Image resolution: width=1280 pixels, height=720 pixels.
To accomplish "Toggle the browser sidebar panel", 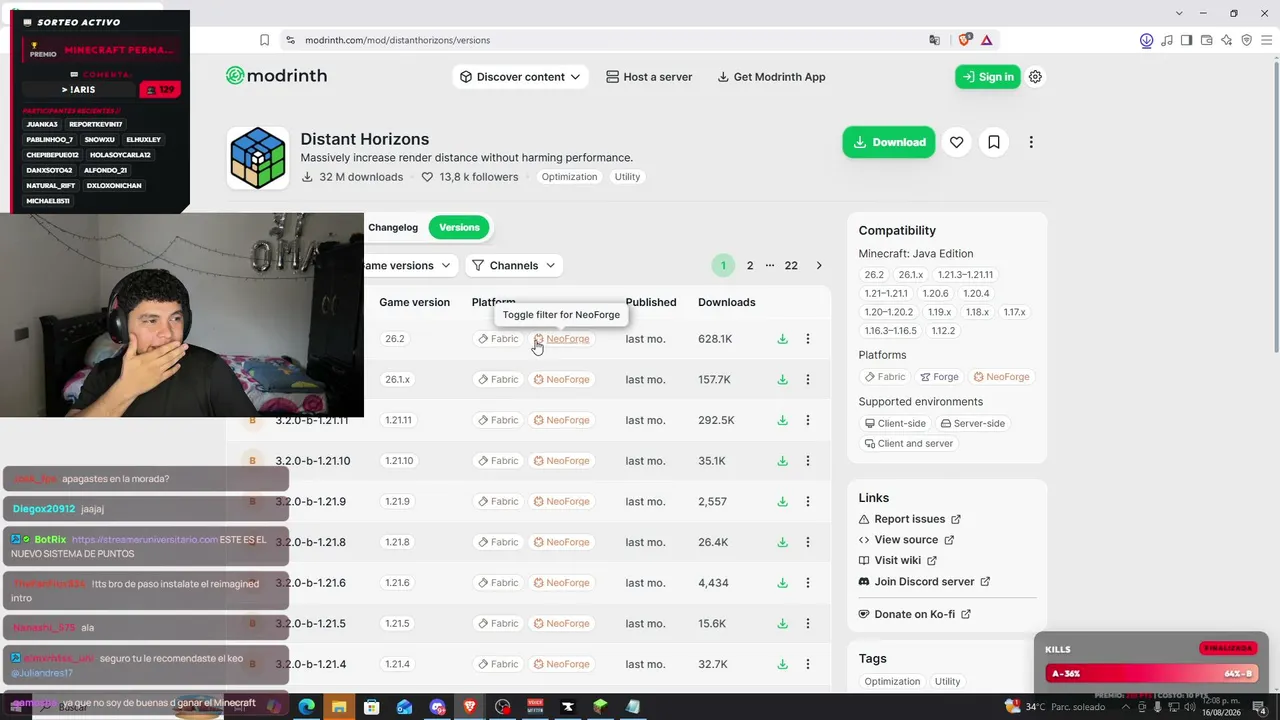I will coord(1186,40).
